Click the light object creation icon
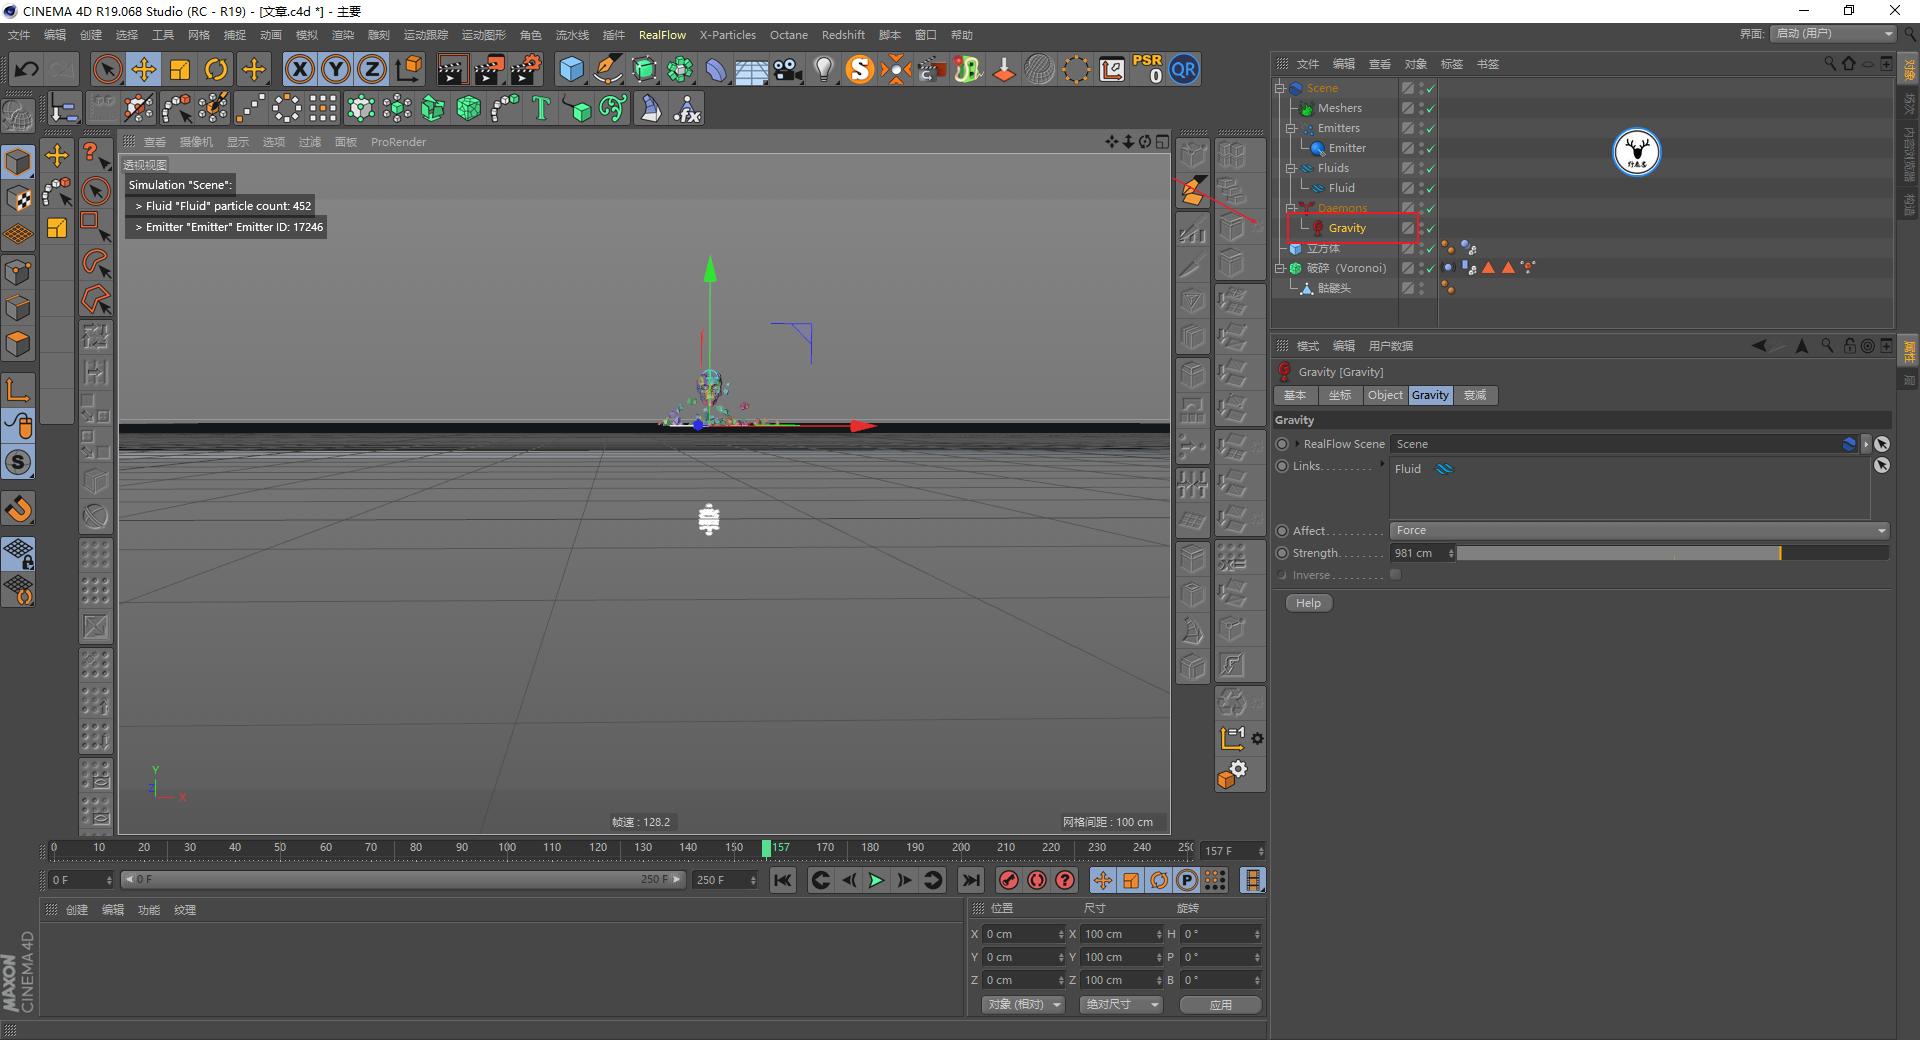1920x1040 pixels. [x=823, y=69]
